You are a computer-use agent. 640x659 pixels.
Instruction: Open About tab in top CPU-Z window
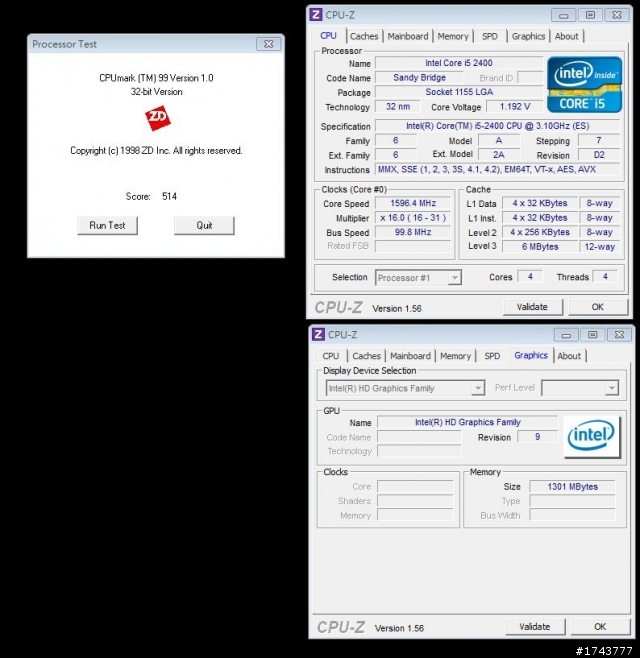tap(566, 36)
